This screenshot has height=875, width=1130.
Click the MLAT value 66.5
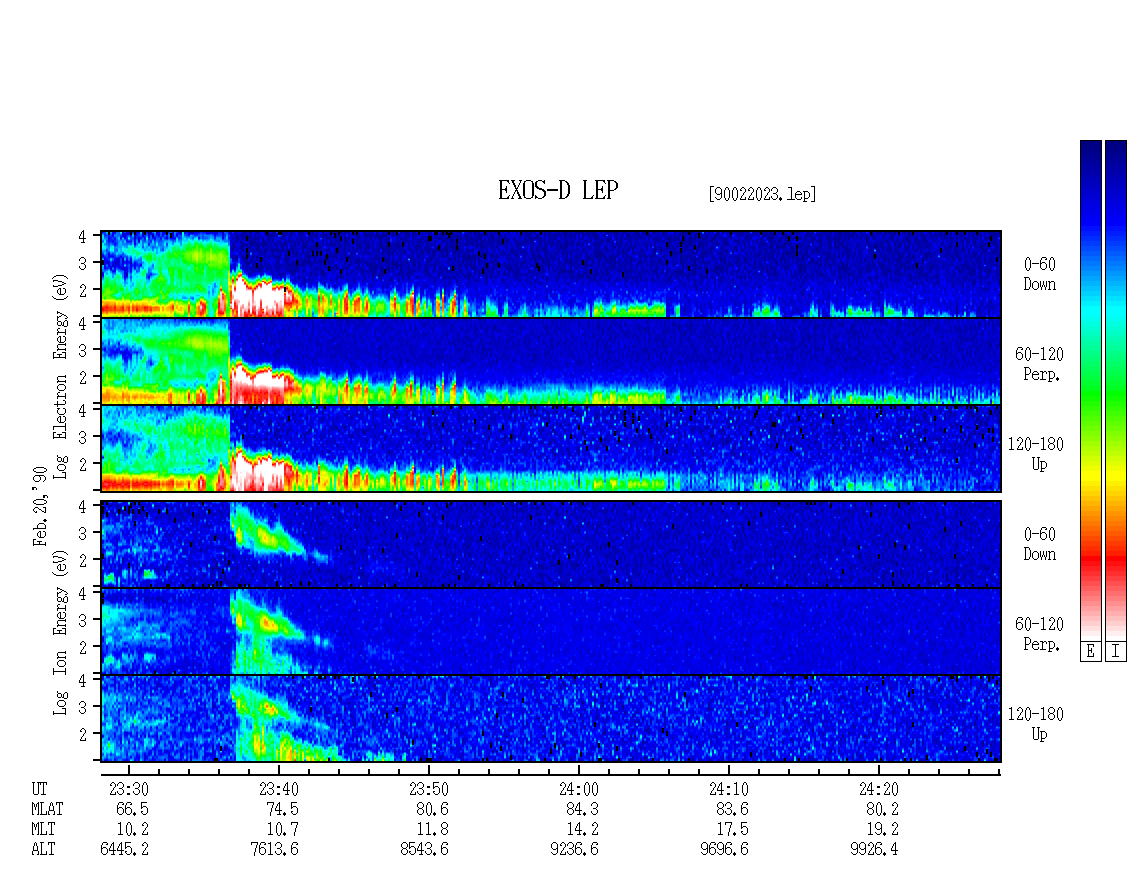tap(132, 809)
